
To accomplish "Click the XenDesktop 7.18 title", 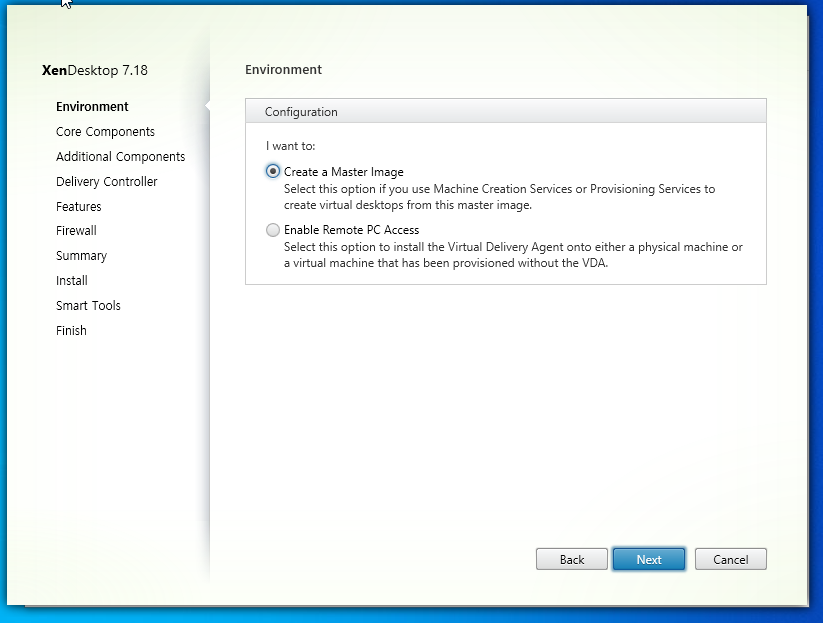I will click(x=95, y=70).
